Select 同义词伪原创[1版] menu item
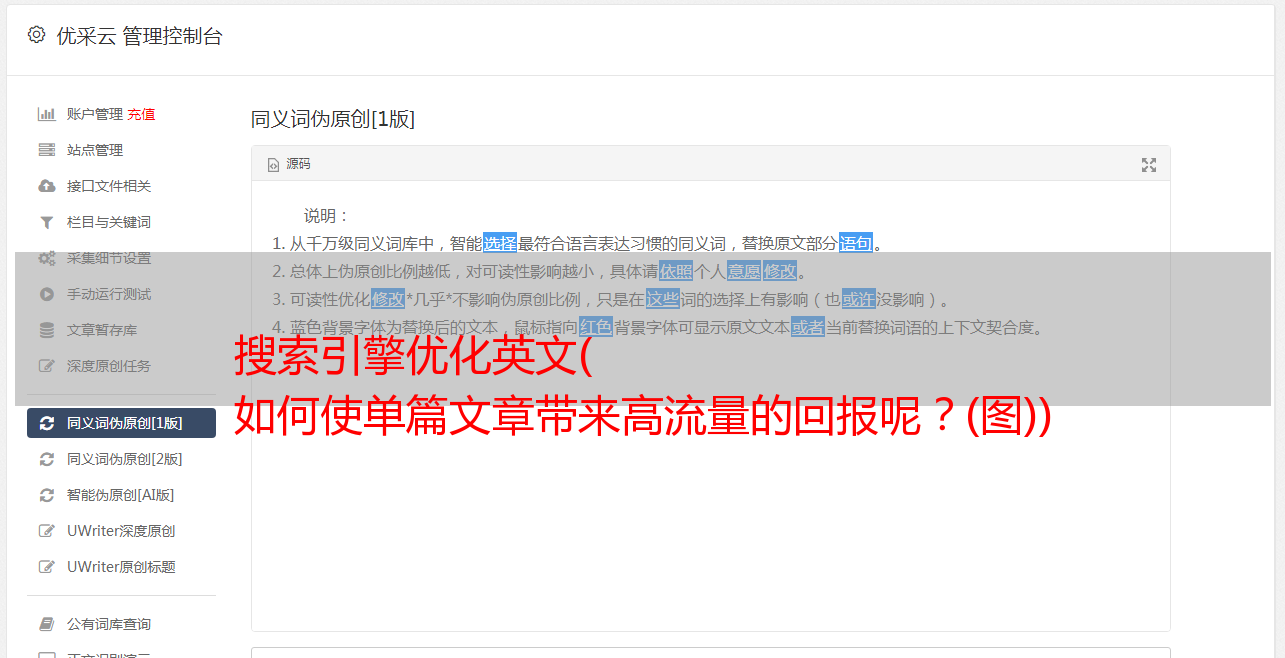1285x658 pixels. (x=121, y=423)
